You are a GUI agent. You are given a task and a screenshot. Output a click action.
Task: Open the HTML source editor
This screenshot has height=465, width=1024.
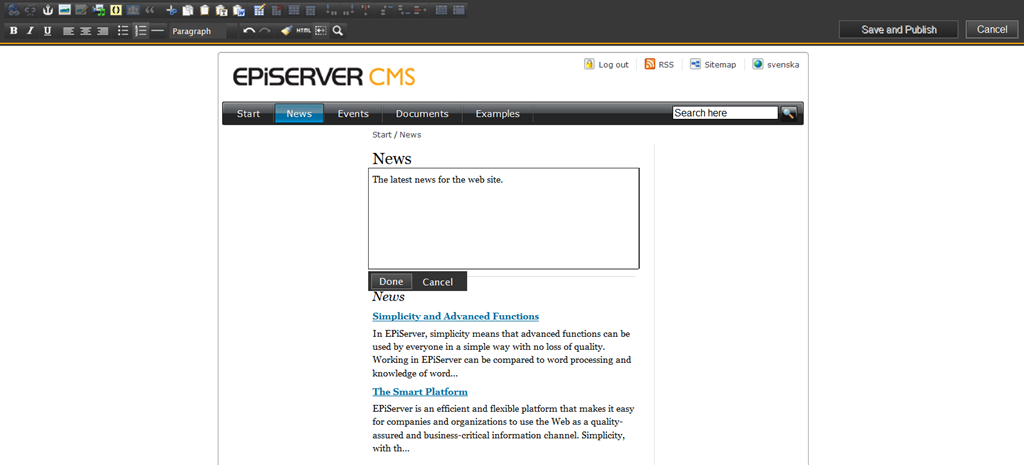click(x=303, y=31)
